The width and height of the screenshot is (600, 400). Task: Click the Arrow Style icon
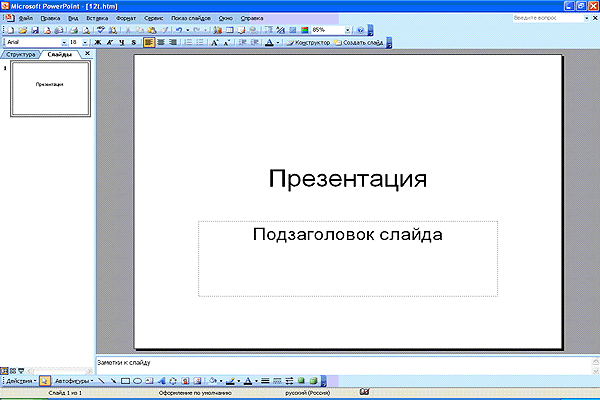(289, 381)
